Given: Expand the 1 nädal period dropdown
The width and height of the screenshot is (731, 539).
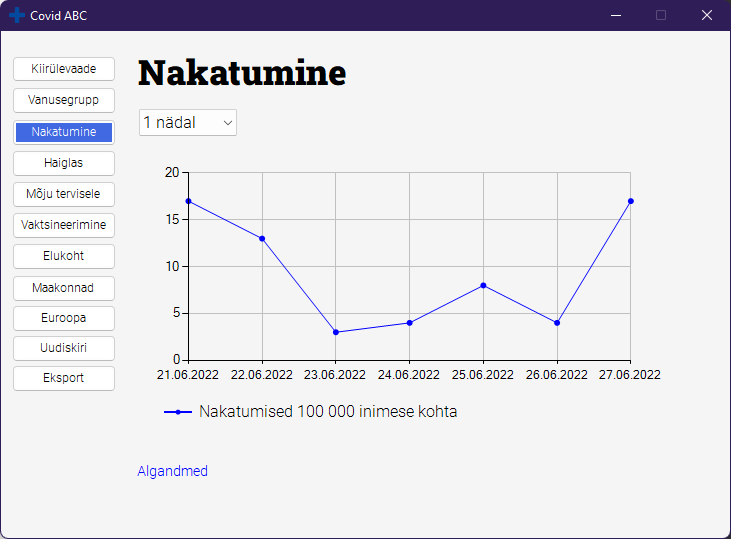Looking at the screenshot, I should [188, 122].
